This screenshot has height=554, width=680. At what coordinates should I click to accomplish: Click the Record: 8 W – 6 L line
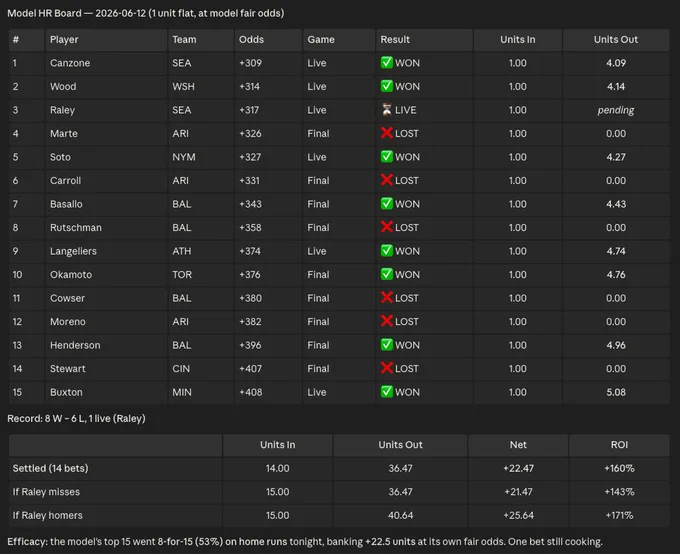click(x=76, y=419)
